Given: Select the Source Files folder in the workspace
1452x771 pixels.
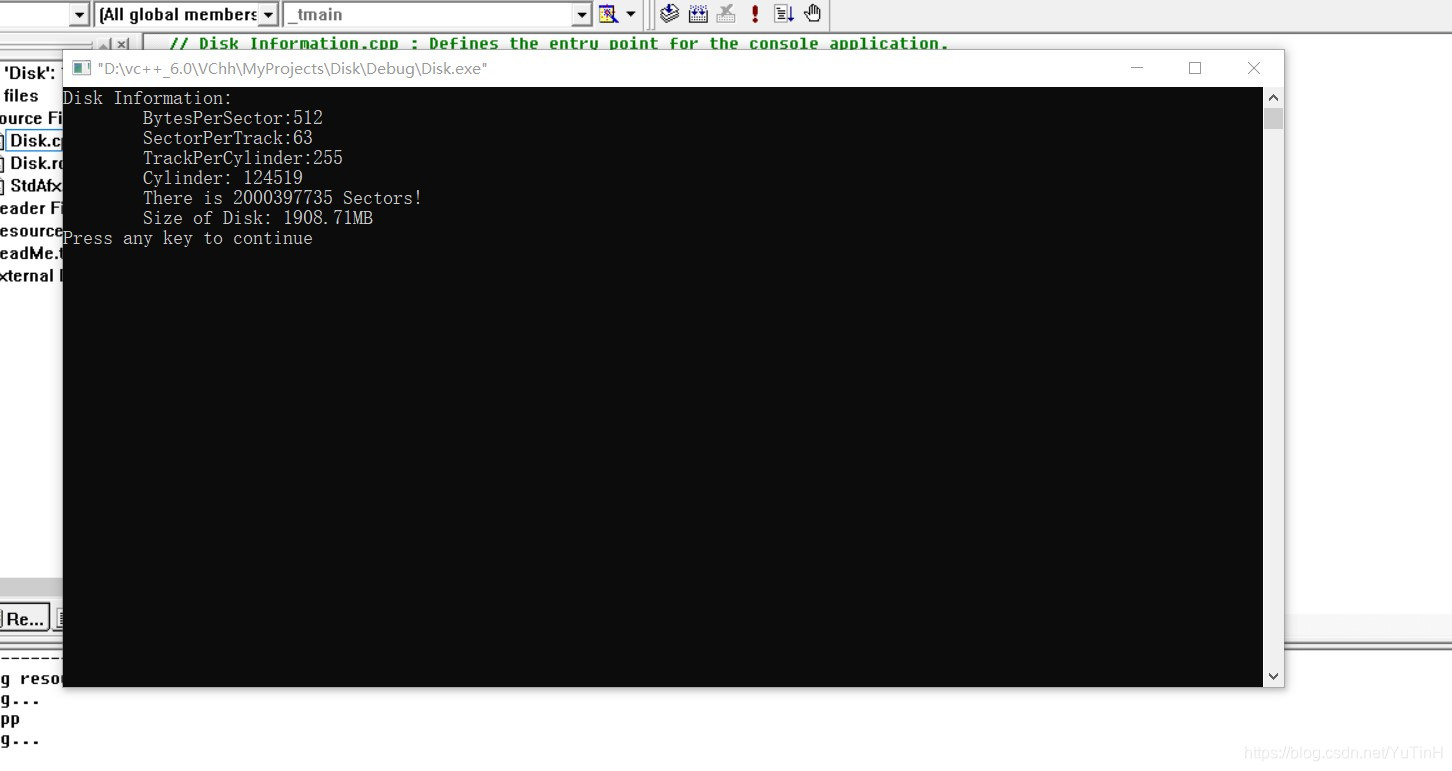Looking at the screenshot, I should [x=31, y=118].
